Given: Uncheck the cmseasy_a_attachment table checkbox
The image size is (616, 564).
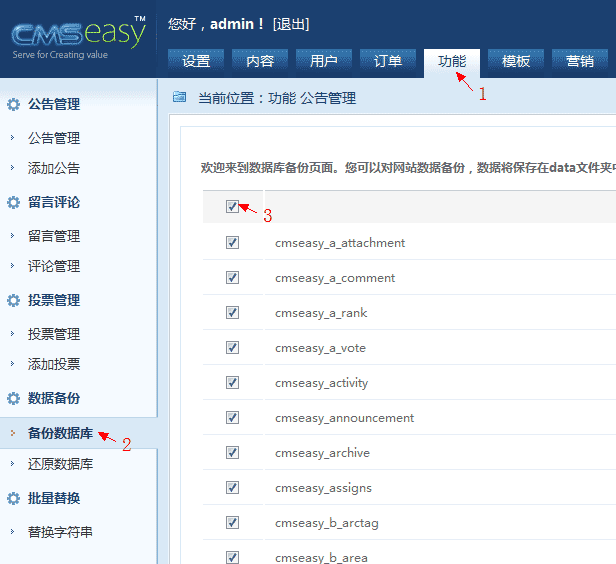Looking at the screenshot, I should pyautogui.click(x=232, y=243).
